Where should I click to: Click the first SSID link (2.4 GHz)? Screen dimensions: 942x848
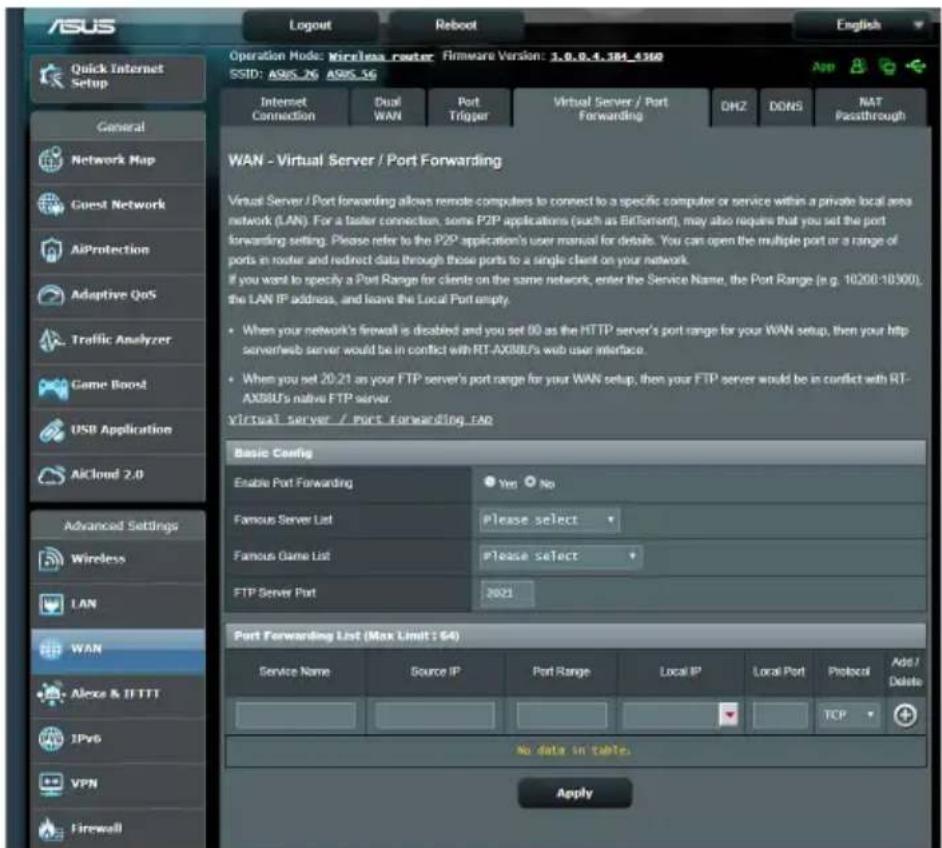click(x=293, y=74)
